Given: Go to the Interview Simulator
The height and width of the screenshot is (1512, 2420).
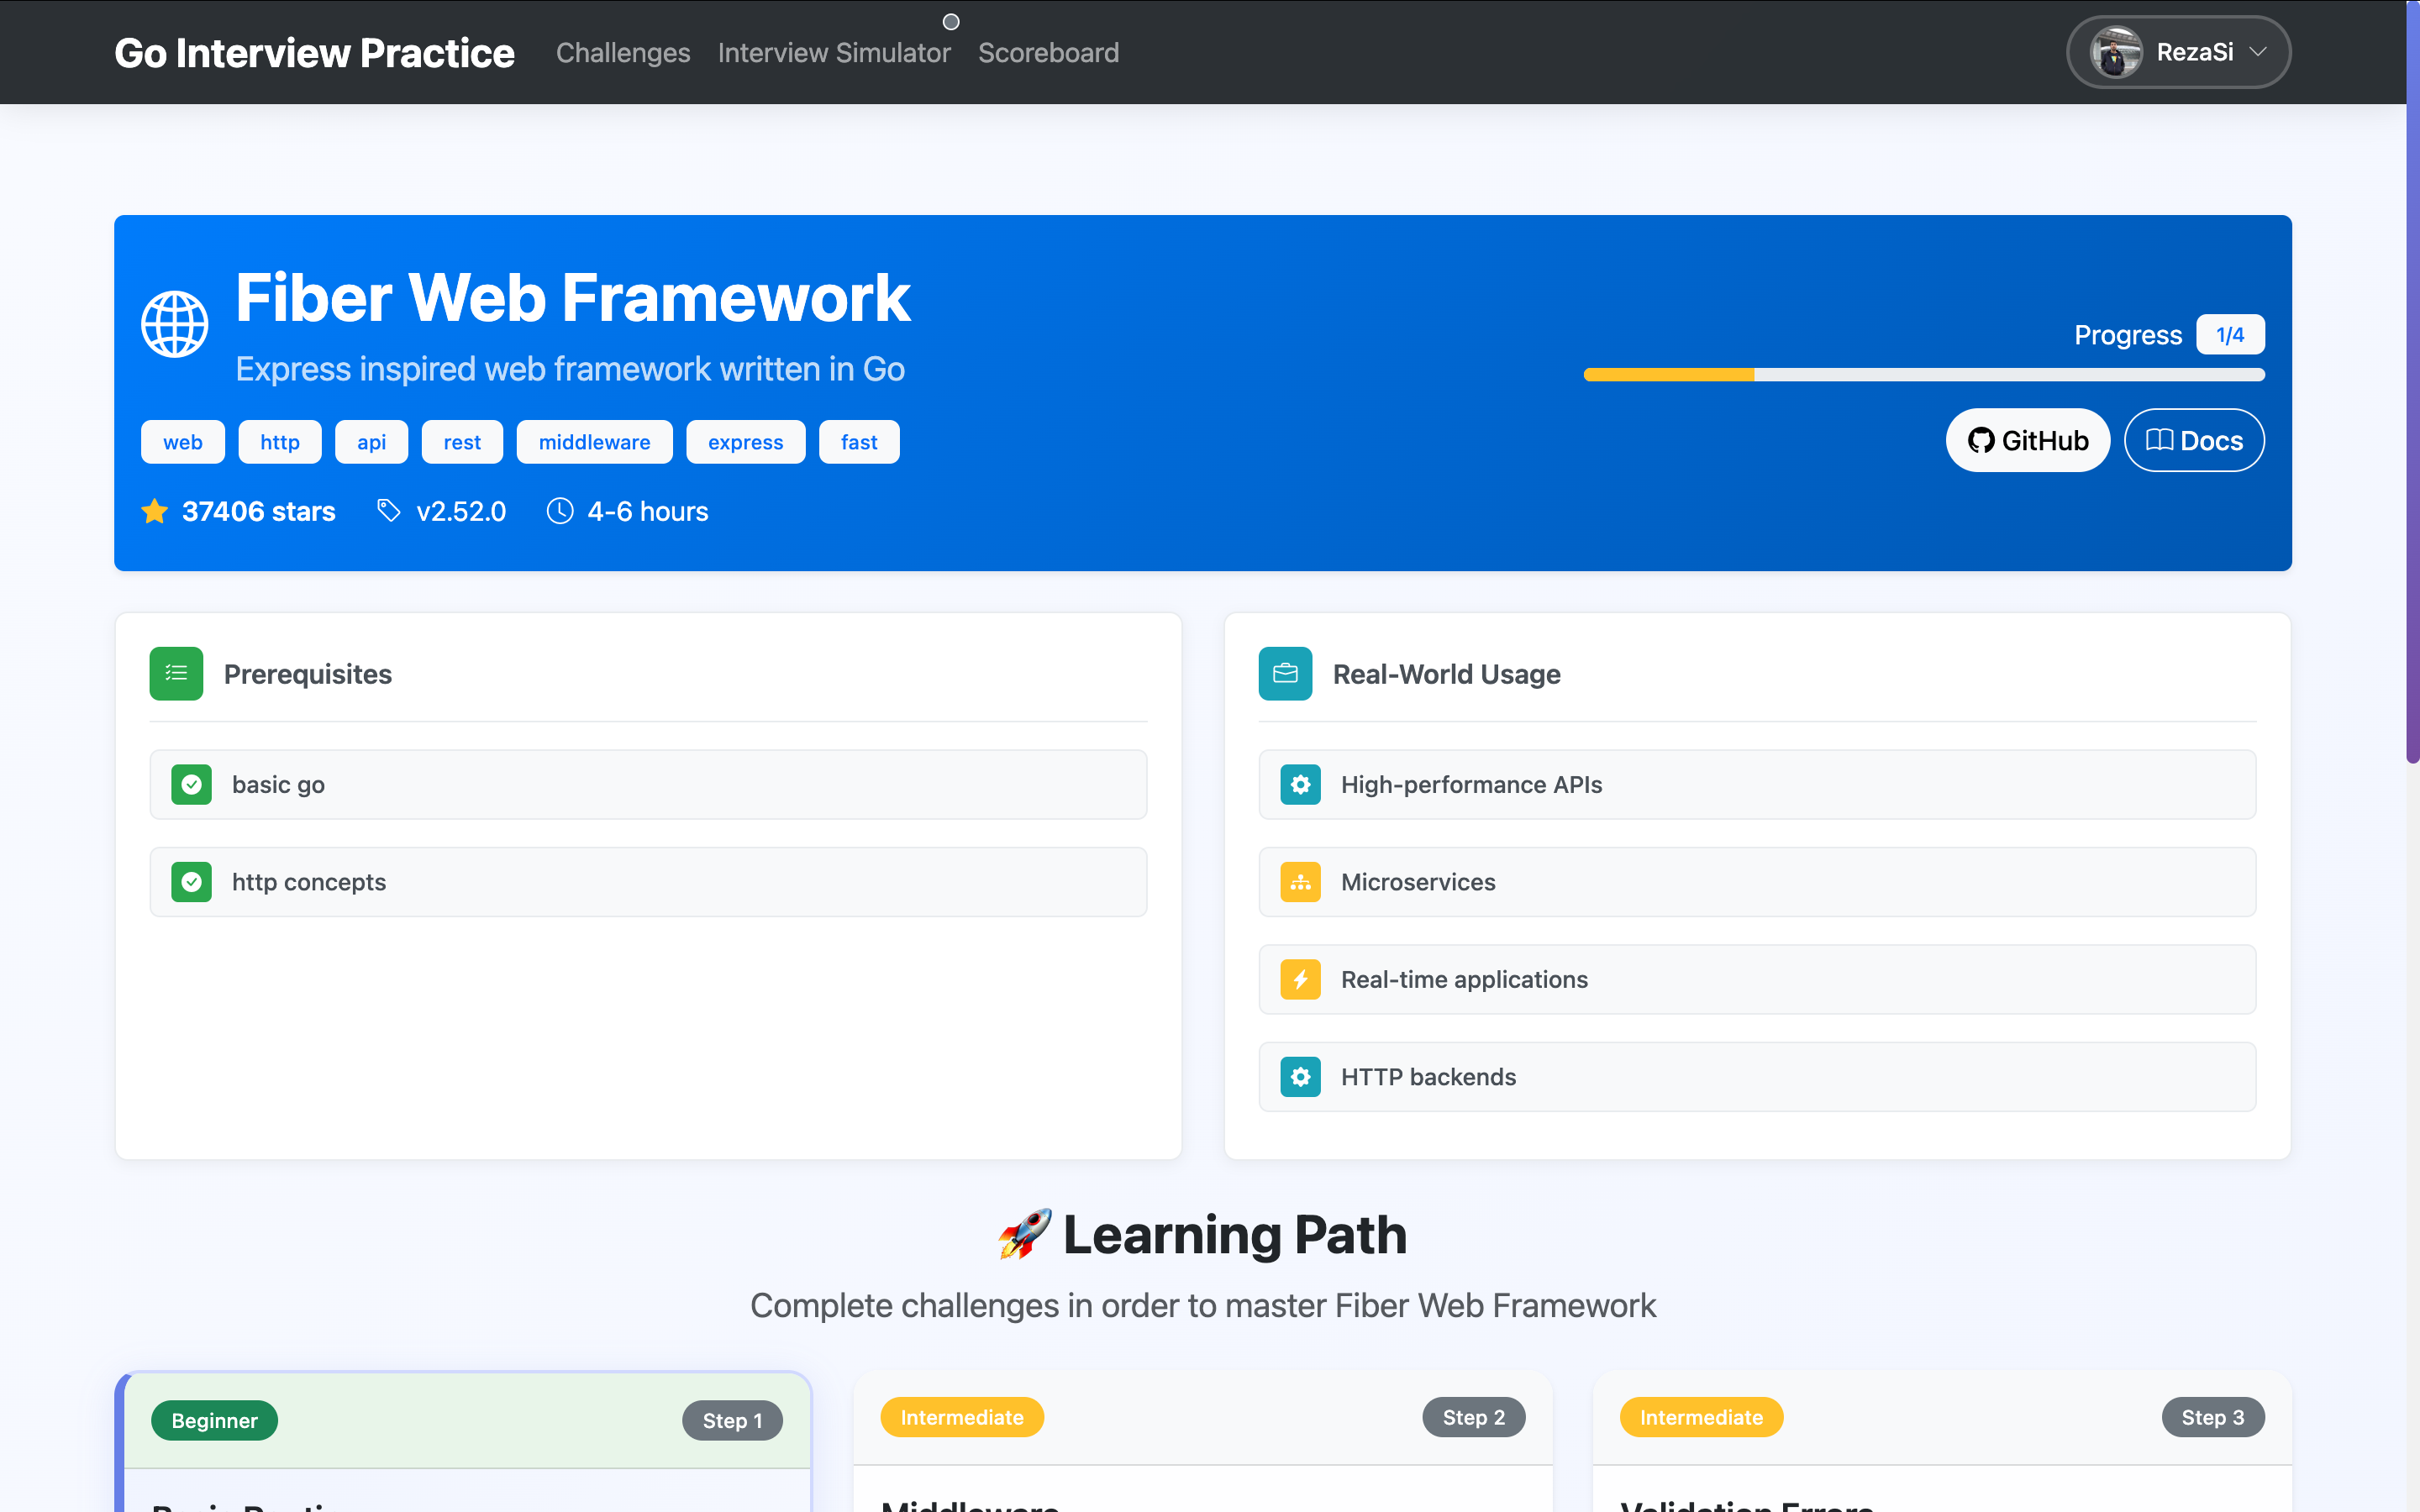Looking at the screenshot, I should [x=835, y=52].
